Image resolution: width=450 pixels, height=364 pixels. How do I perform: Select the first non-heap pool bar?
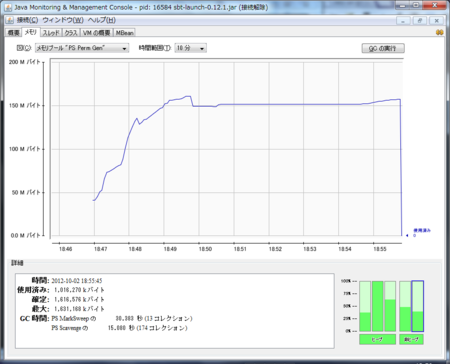click(405, 306)
